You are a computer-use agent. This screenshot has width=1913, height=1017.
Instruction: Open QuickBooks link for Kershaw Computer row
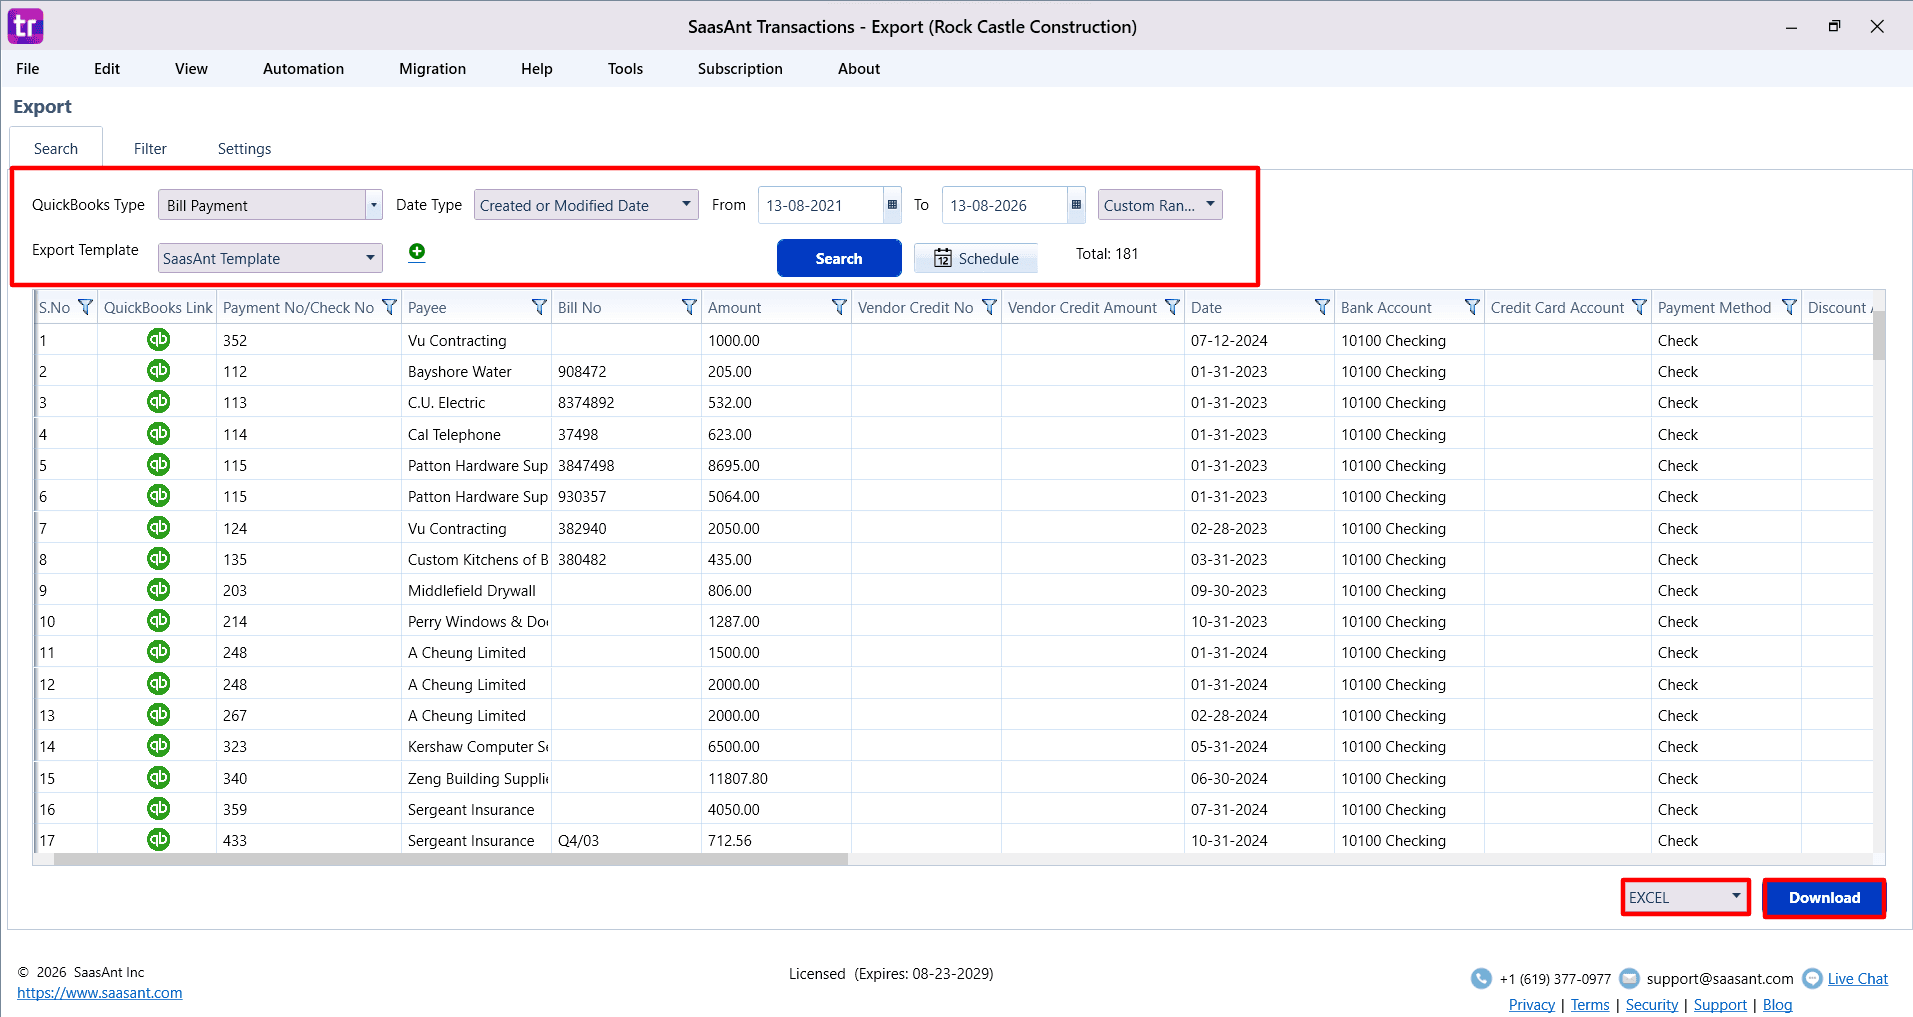(158, 746)
